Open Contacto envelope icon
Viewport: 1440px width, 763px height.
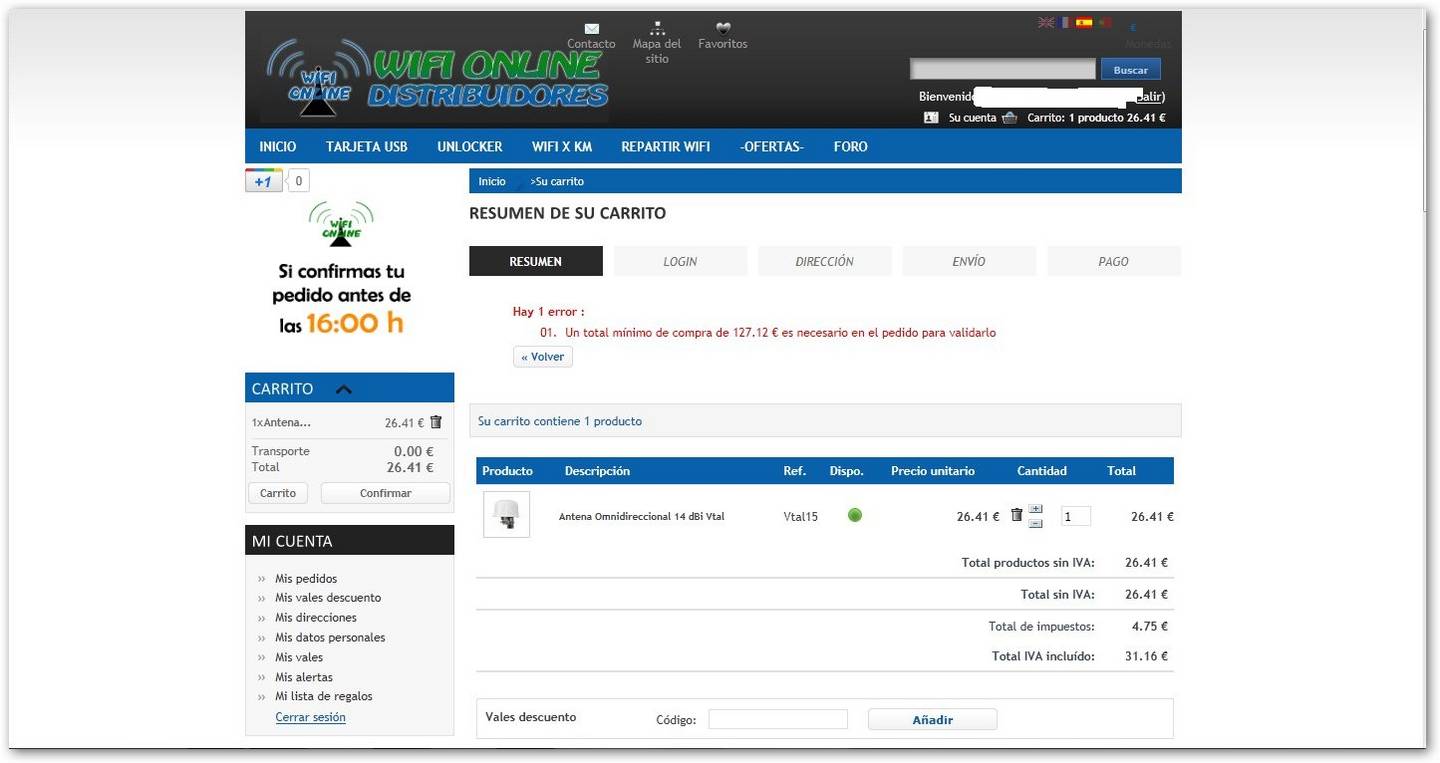[x=591, y=28]
